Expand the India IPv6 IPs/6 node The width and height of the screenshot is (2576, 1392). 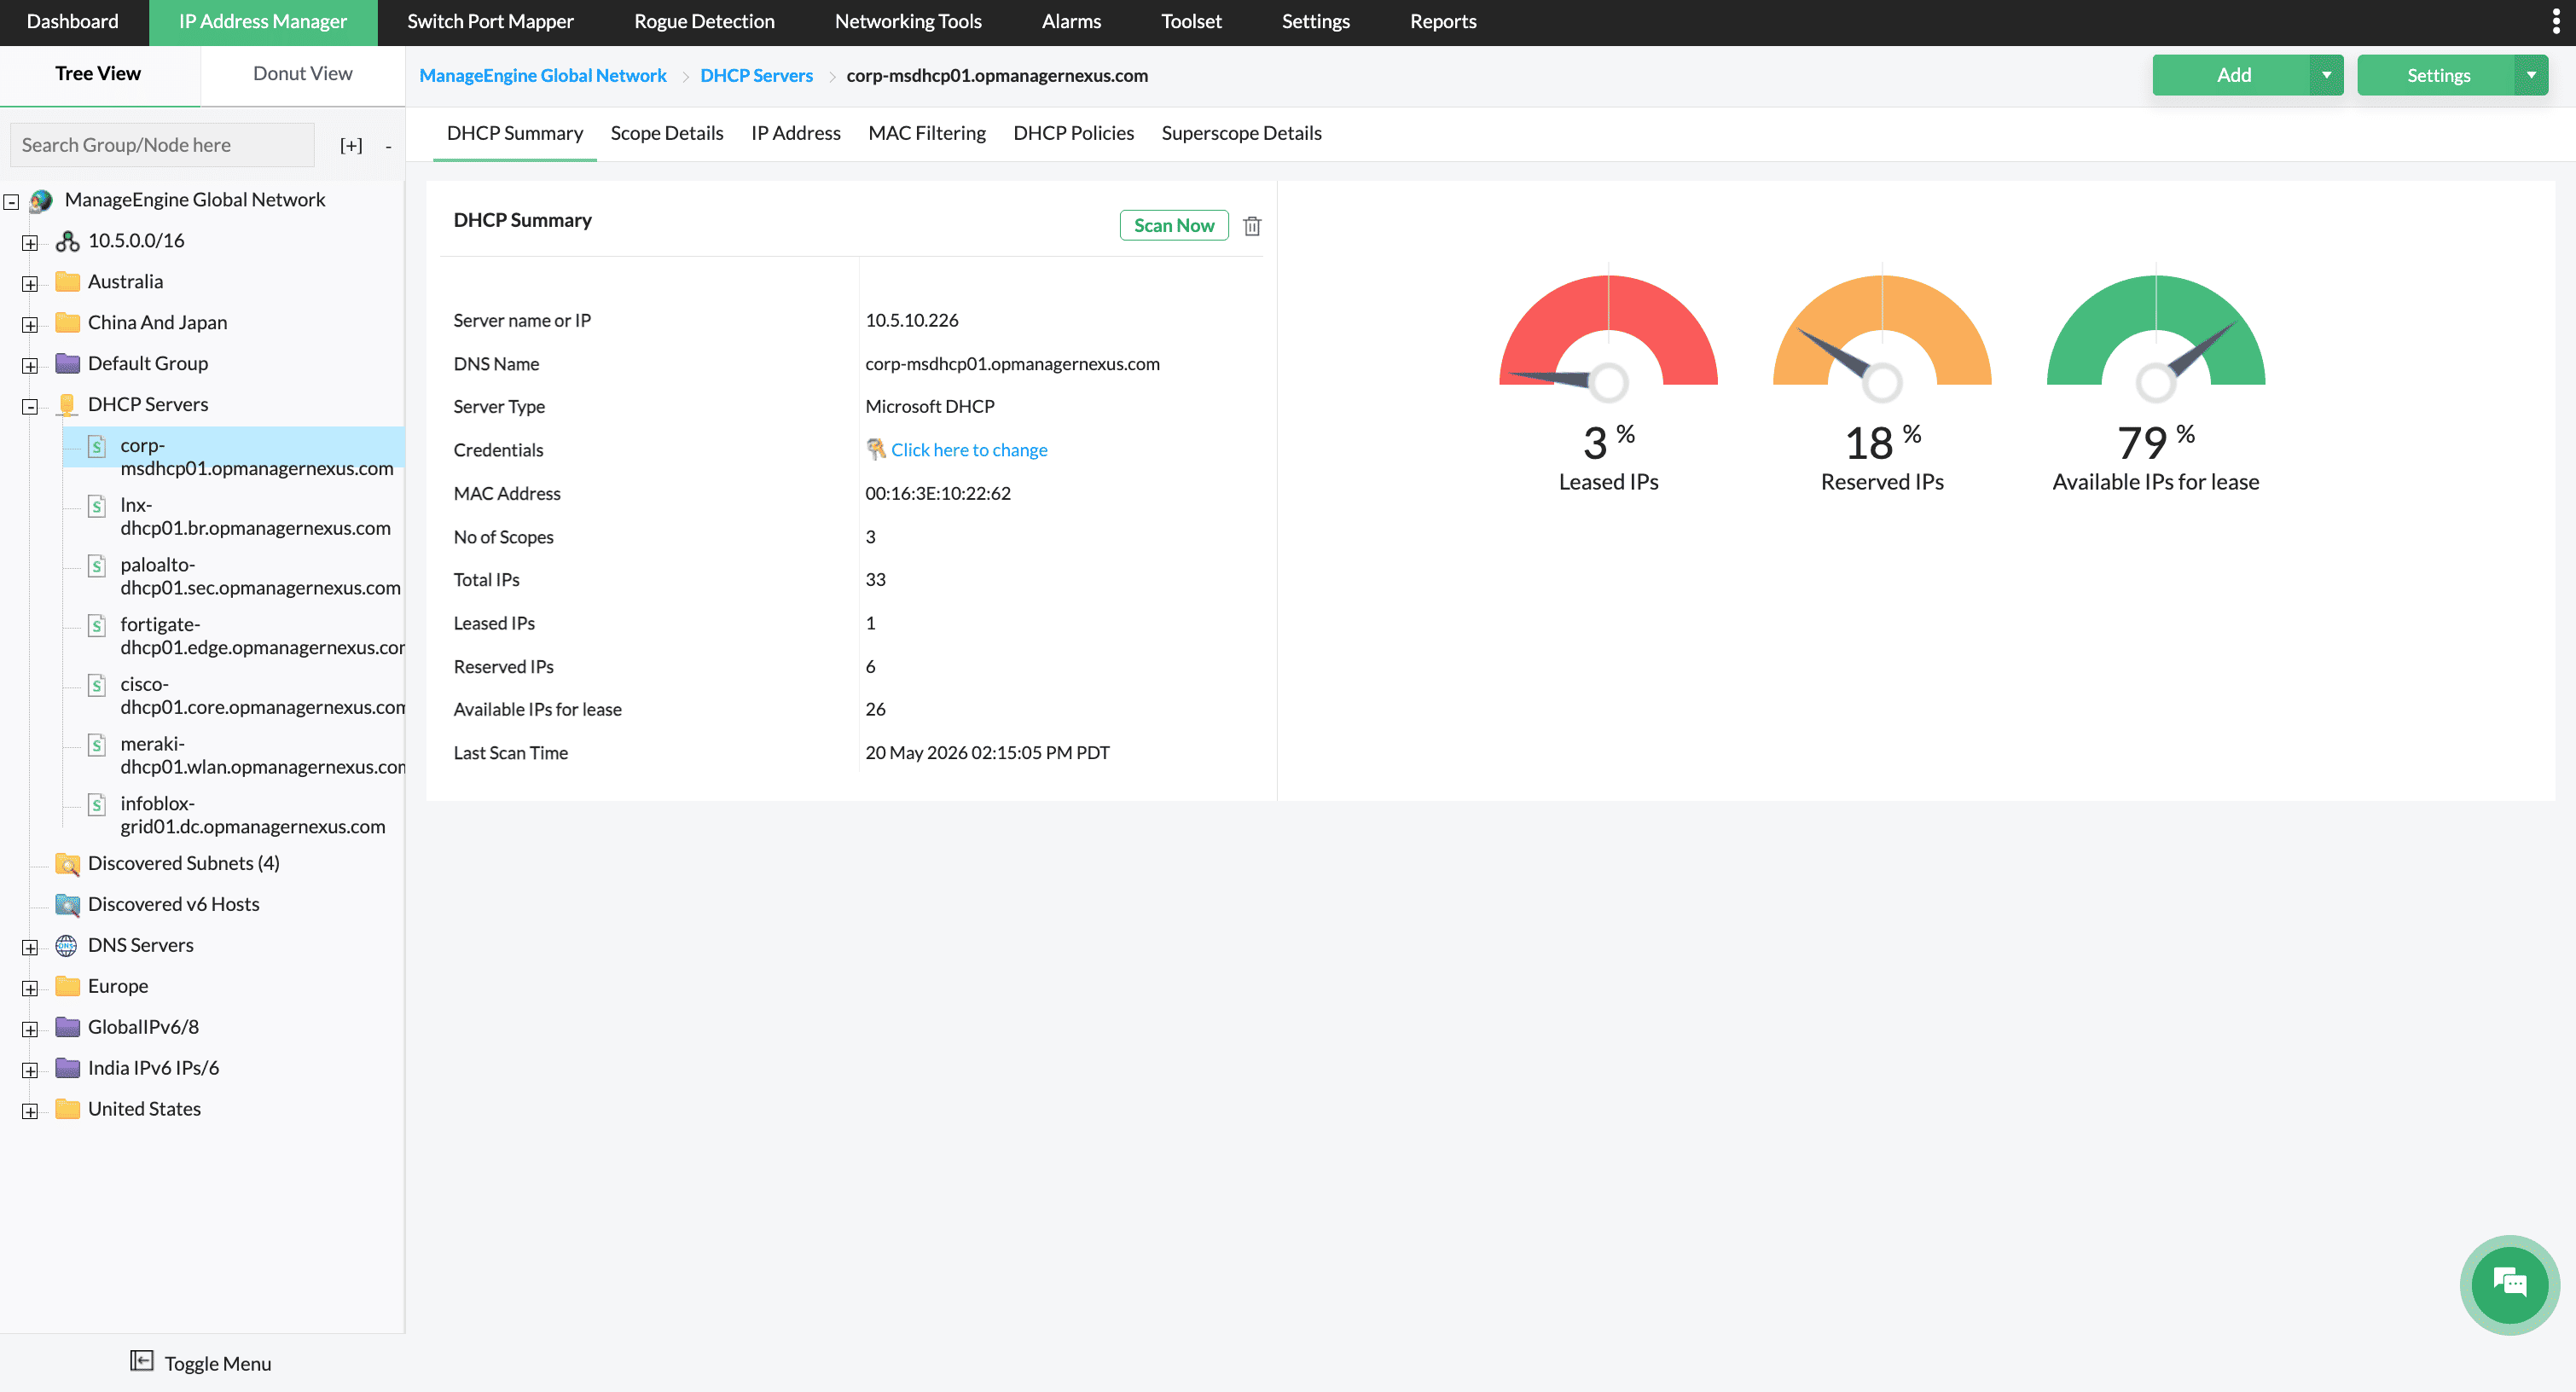pos(30,1071)
